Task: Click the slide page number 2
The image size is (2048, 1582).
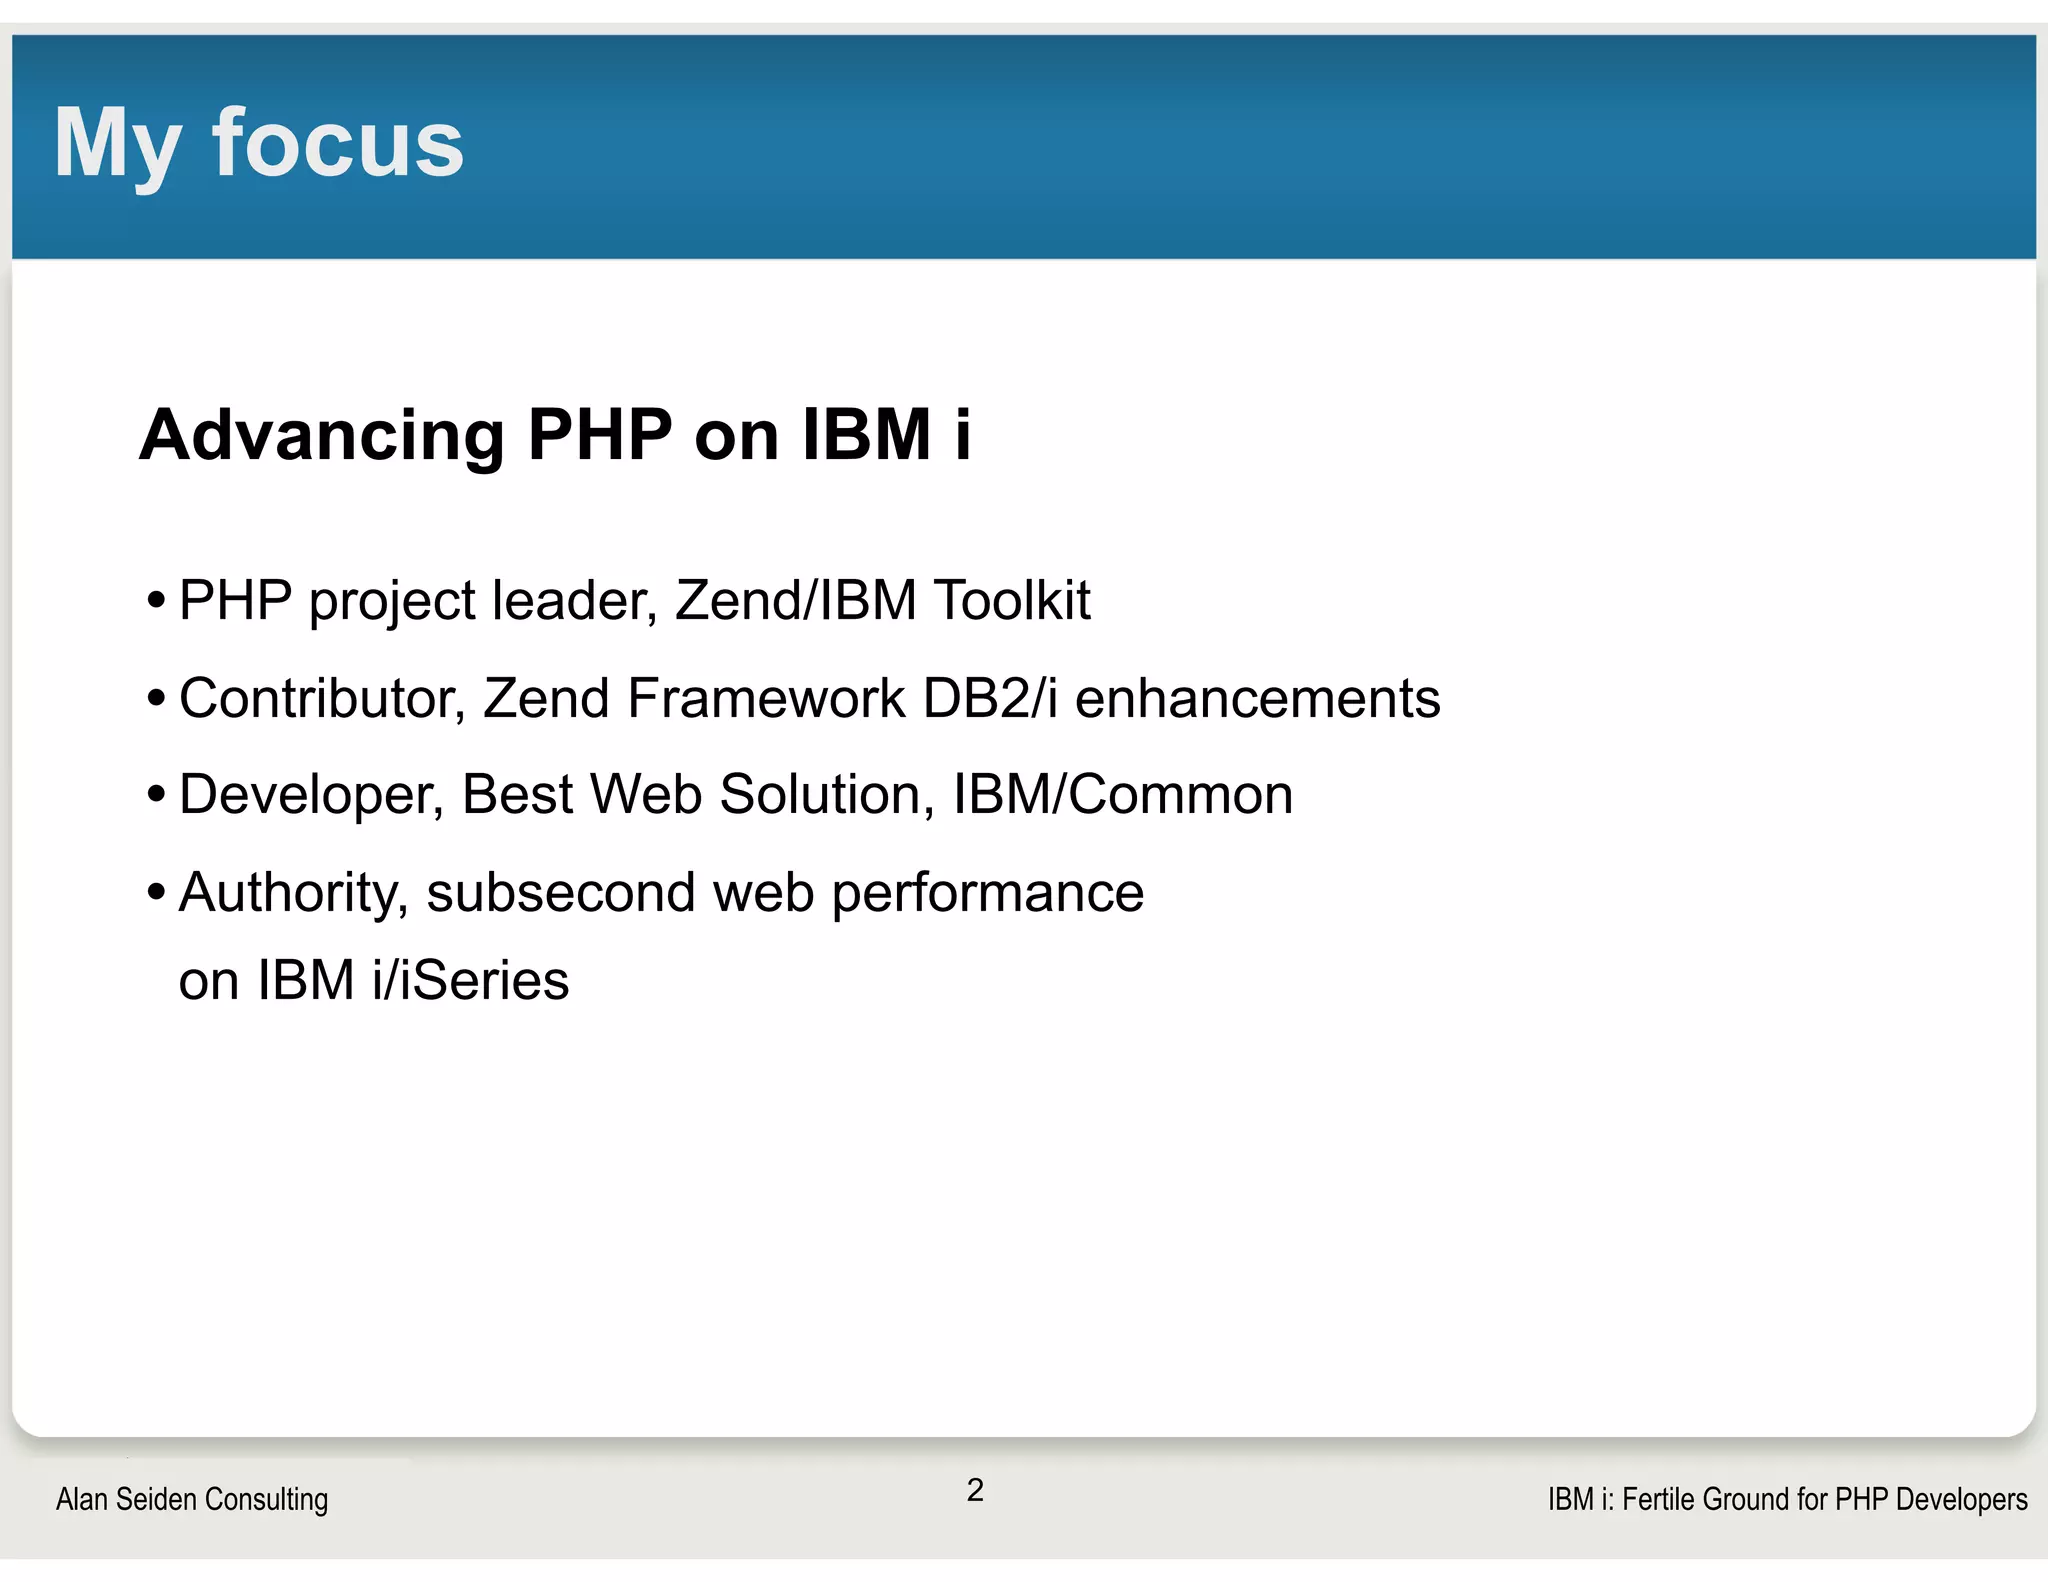Action: click(x=975, y=1490)
